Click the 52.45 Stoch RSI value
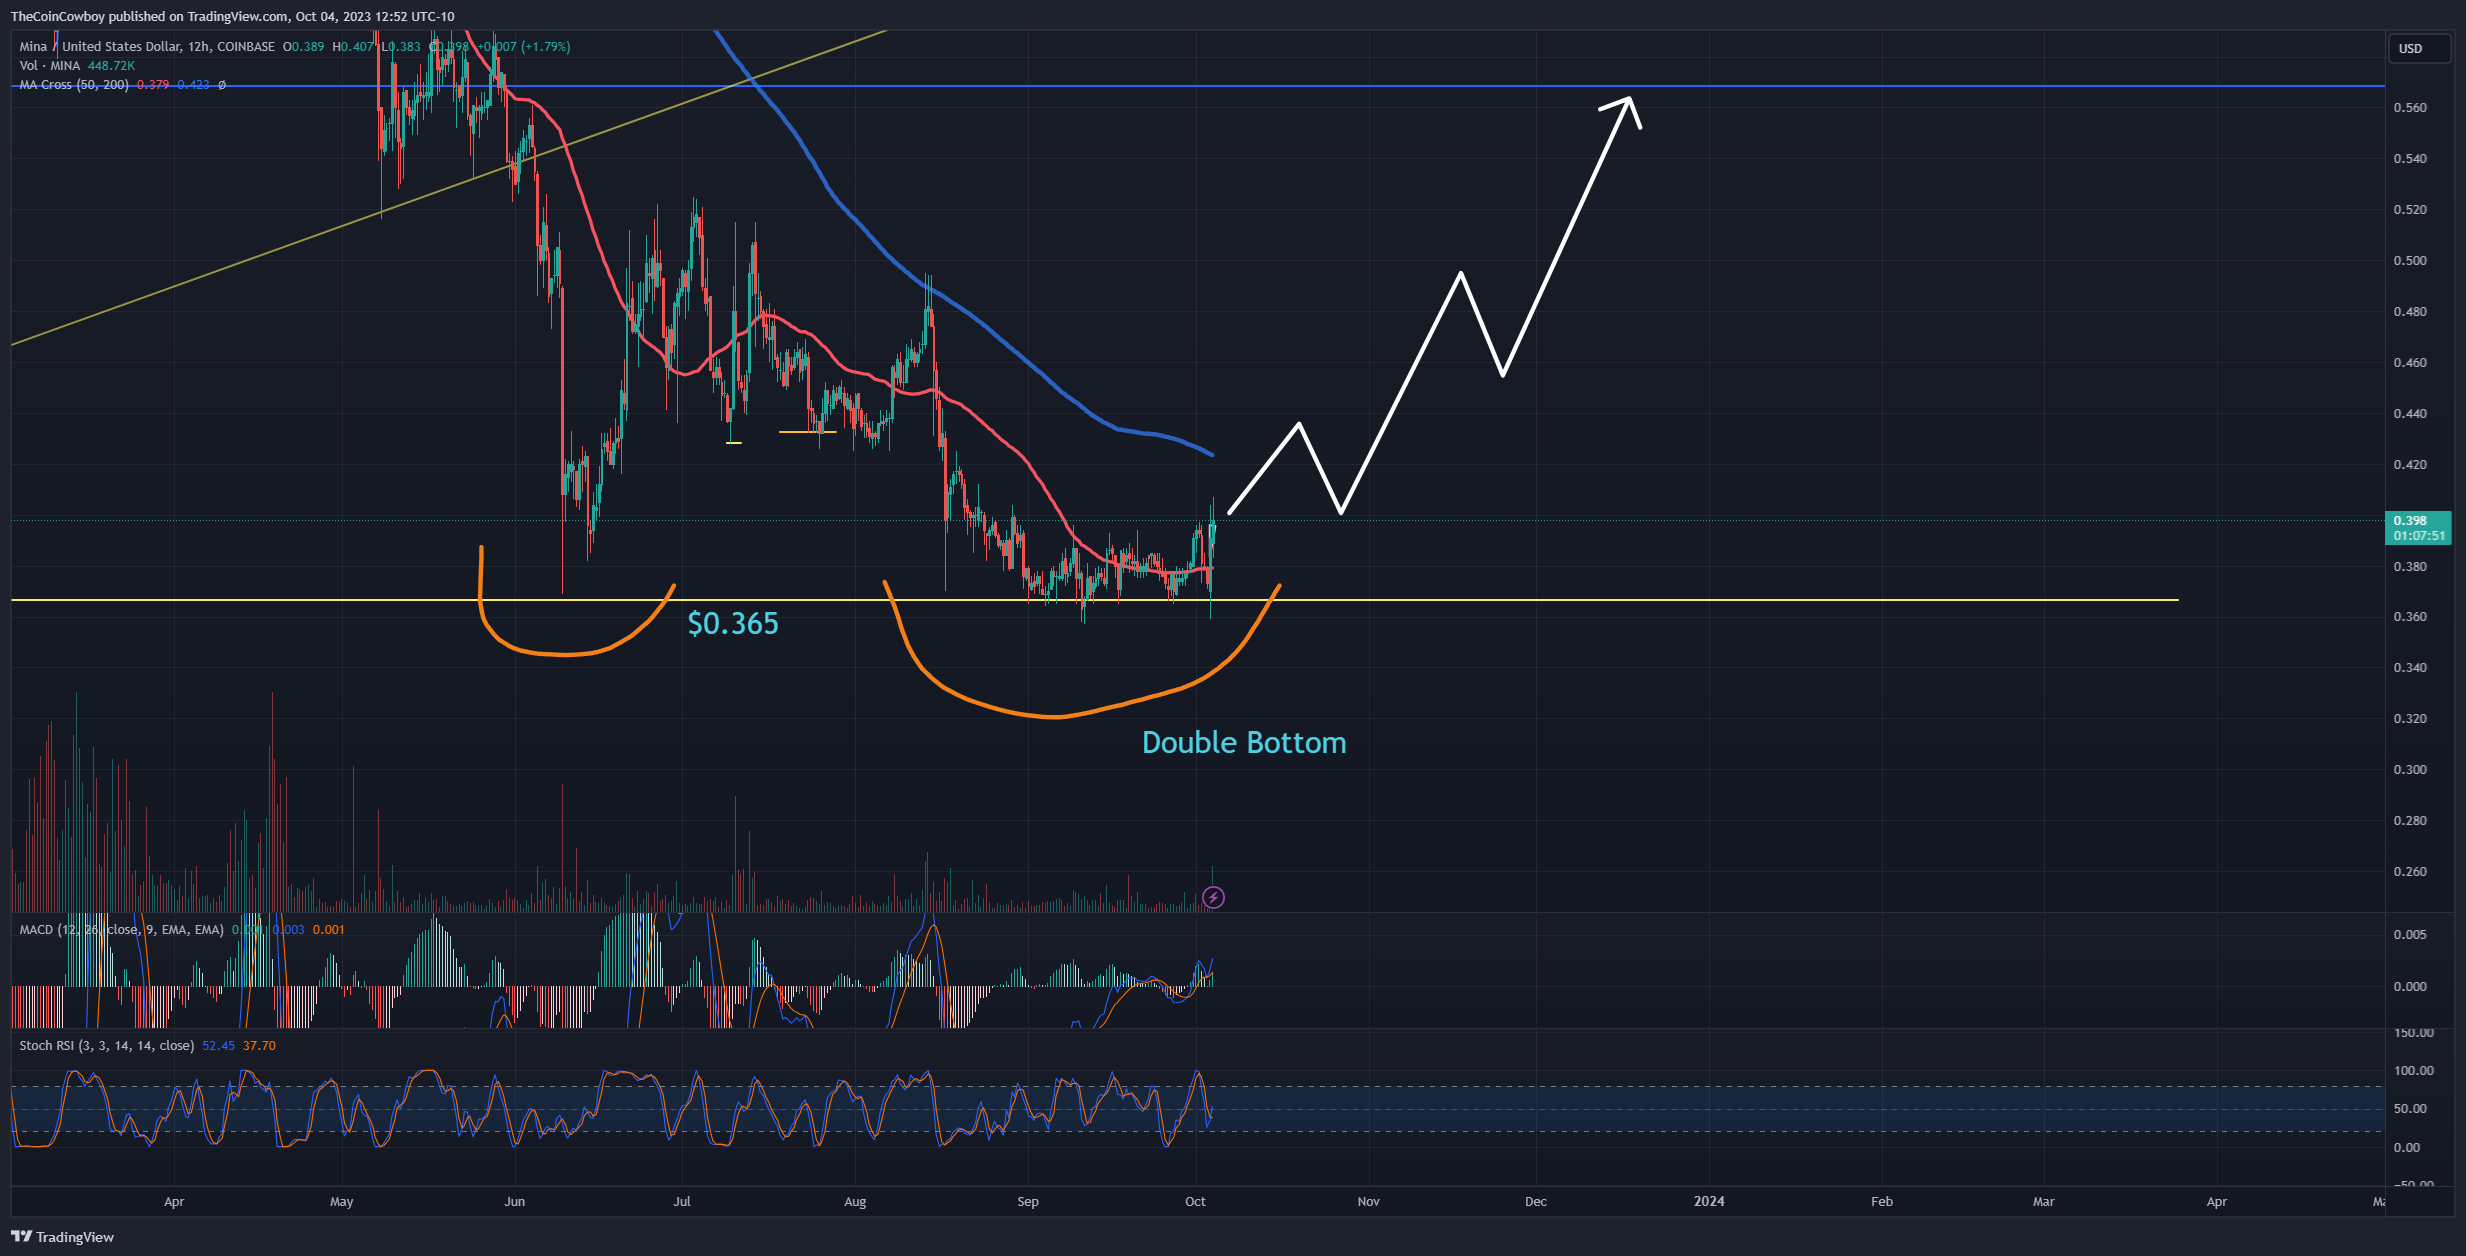Viewport: 2466px width, 1256px height. (218, 1045)
